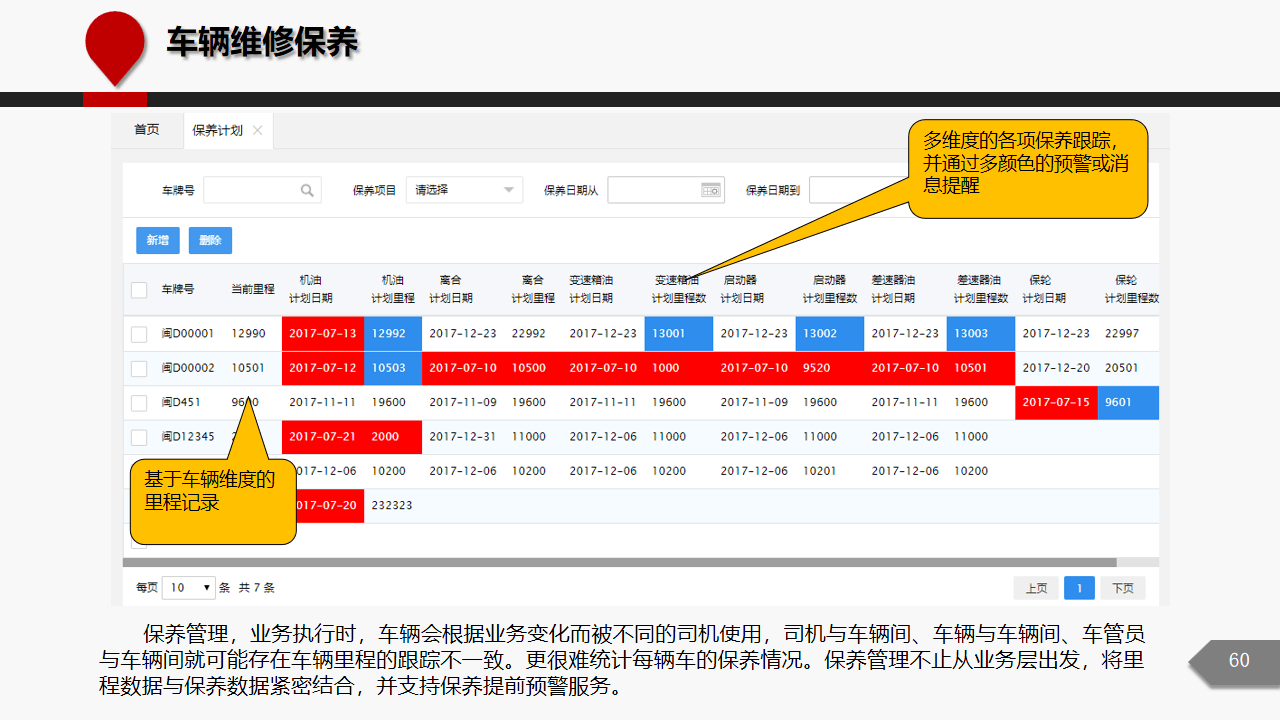
Task: Click the 启动器 计划日期 column header
Action: coord(742,289)
